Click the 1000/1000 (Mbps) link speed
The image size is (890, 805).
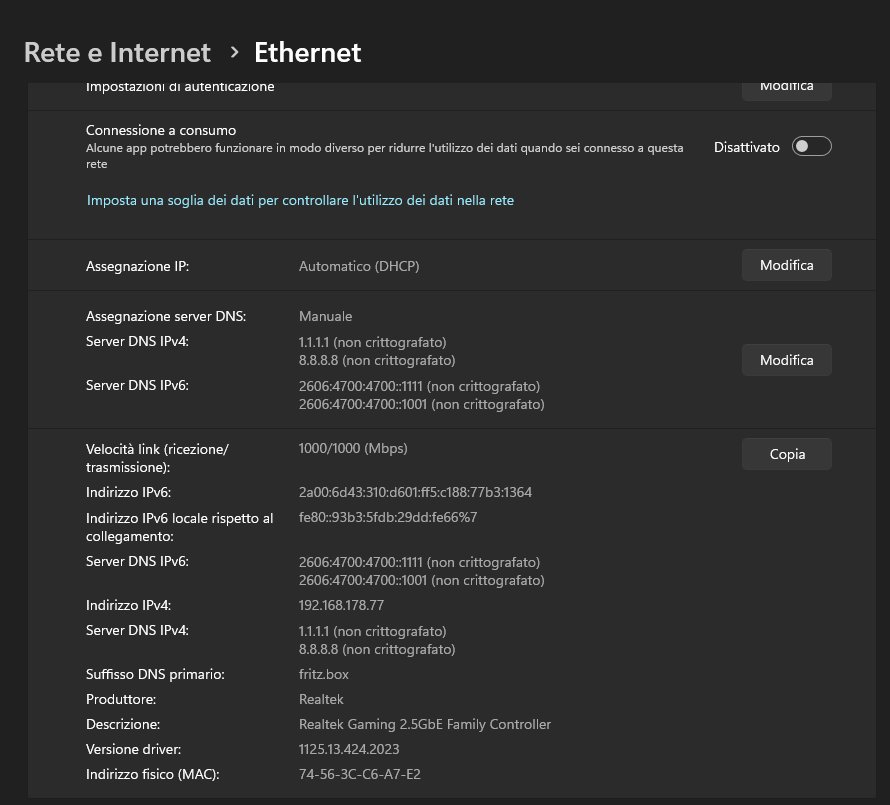tap(353, 448)
